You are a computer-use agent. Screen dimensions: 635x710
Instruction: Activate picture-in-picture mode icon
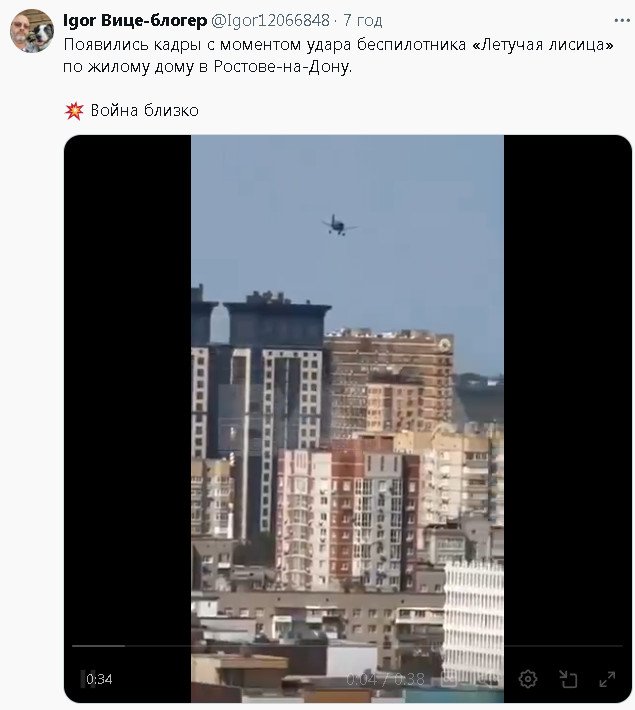pyautogui.click(x=568, y=679)
